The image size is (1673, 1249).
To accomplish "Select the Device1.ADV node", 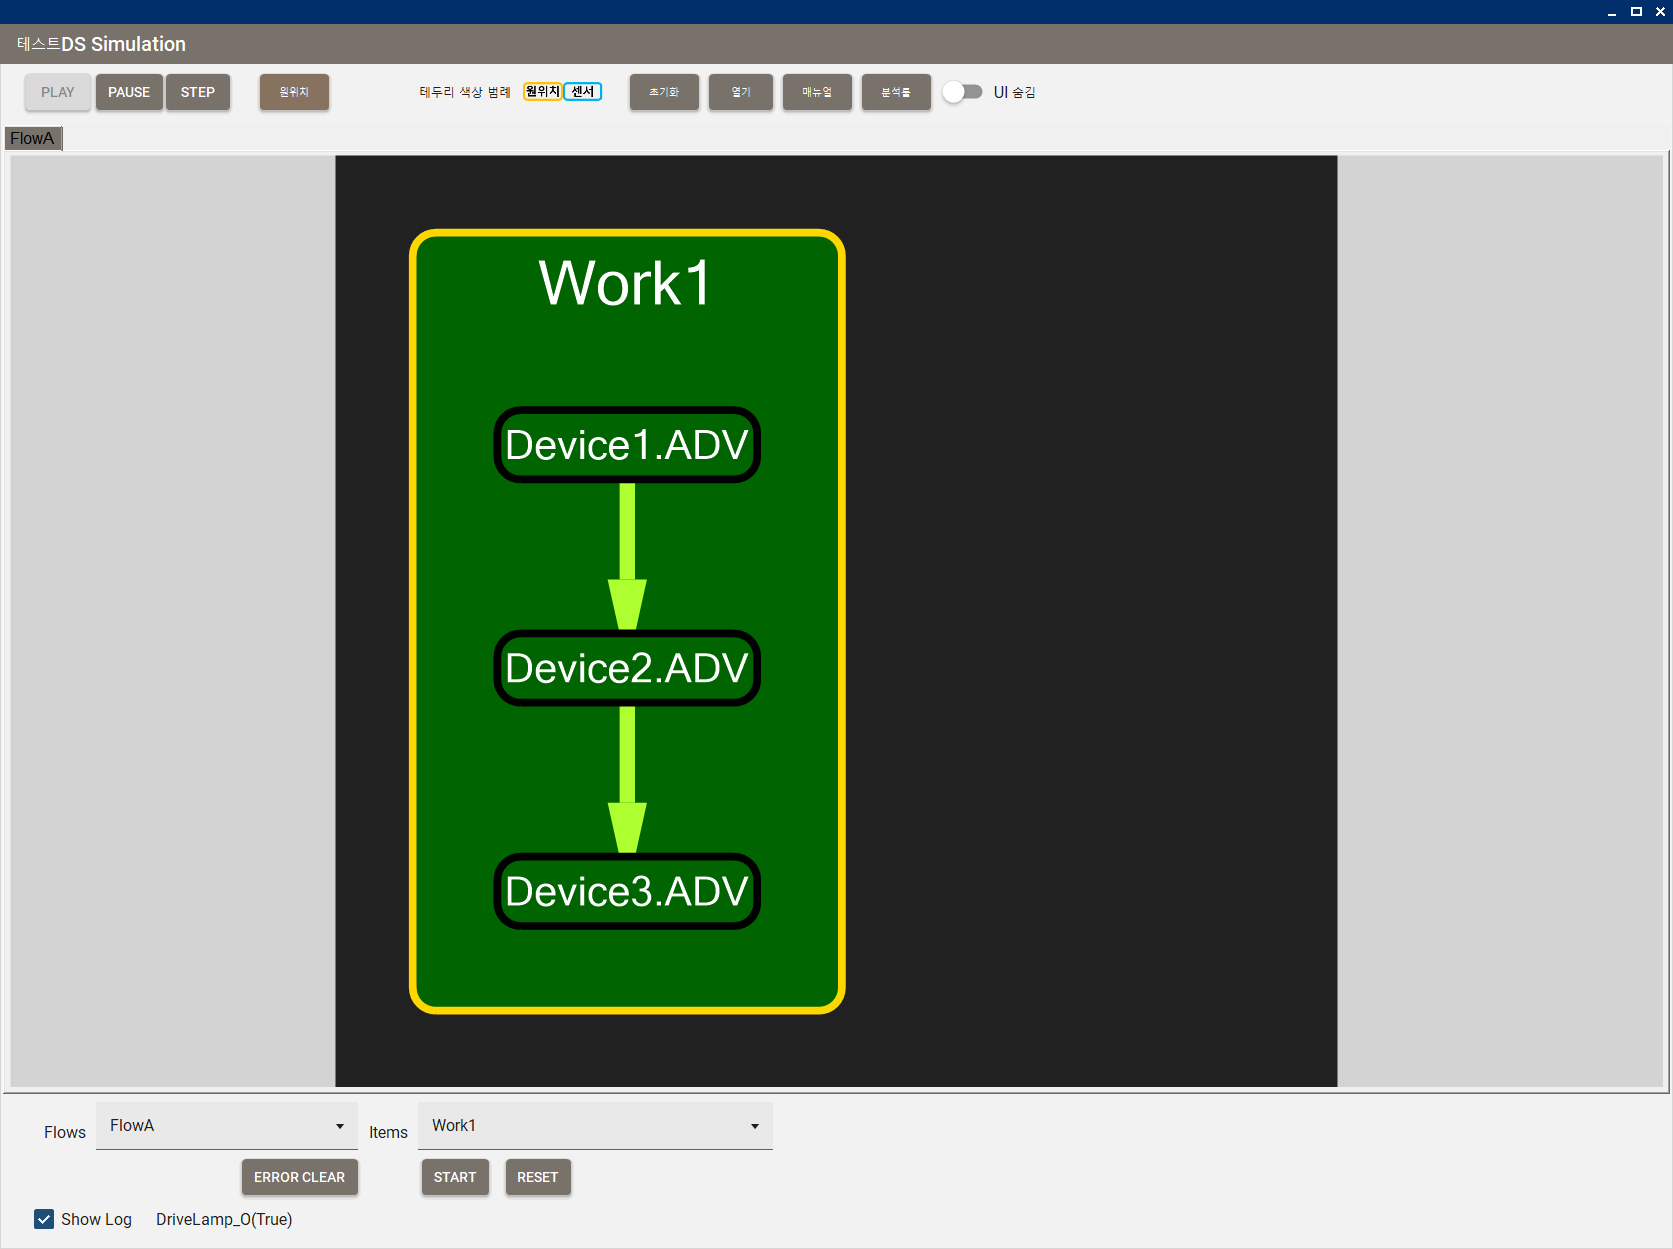I will [627, 445].
